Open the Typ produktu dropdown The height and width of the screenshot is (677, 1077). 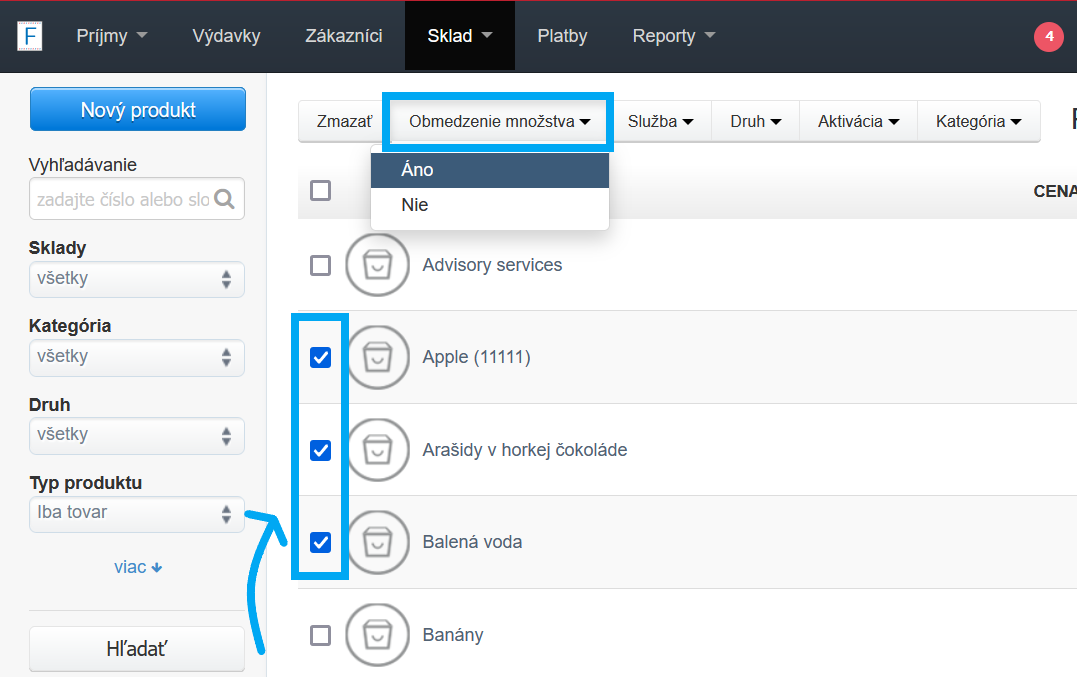tap(137, 513)
